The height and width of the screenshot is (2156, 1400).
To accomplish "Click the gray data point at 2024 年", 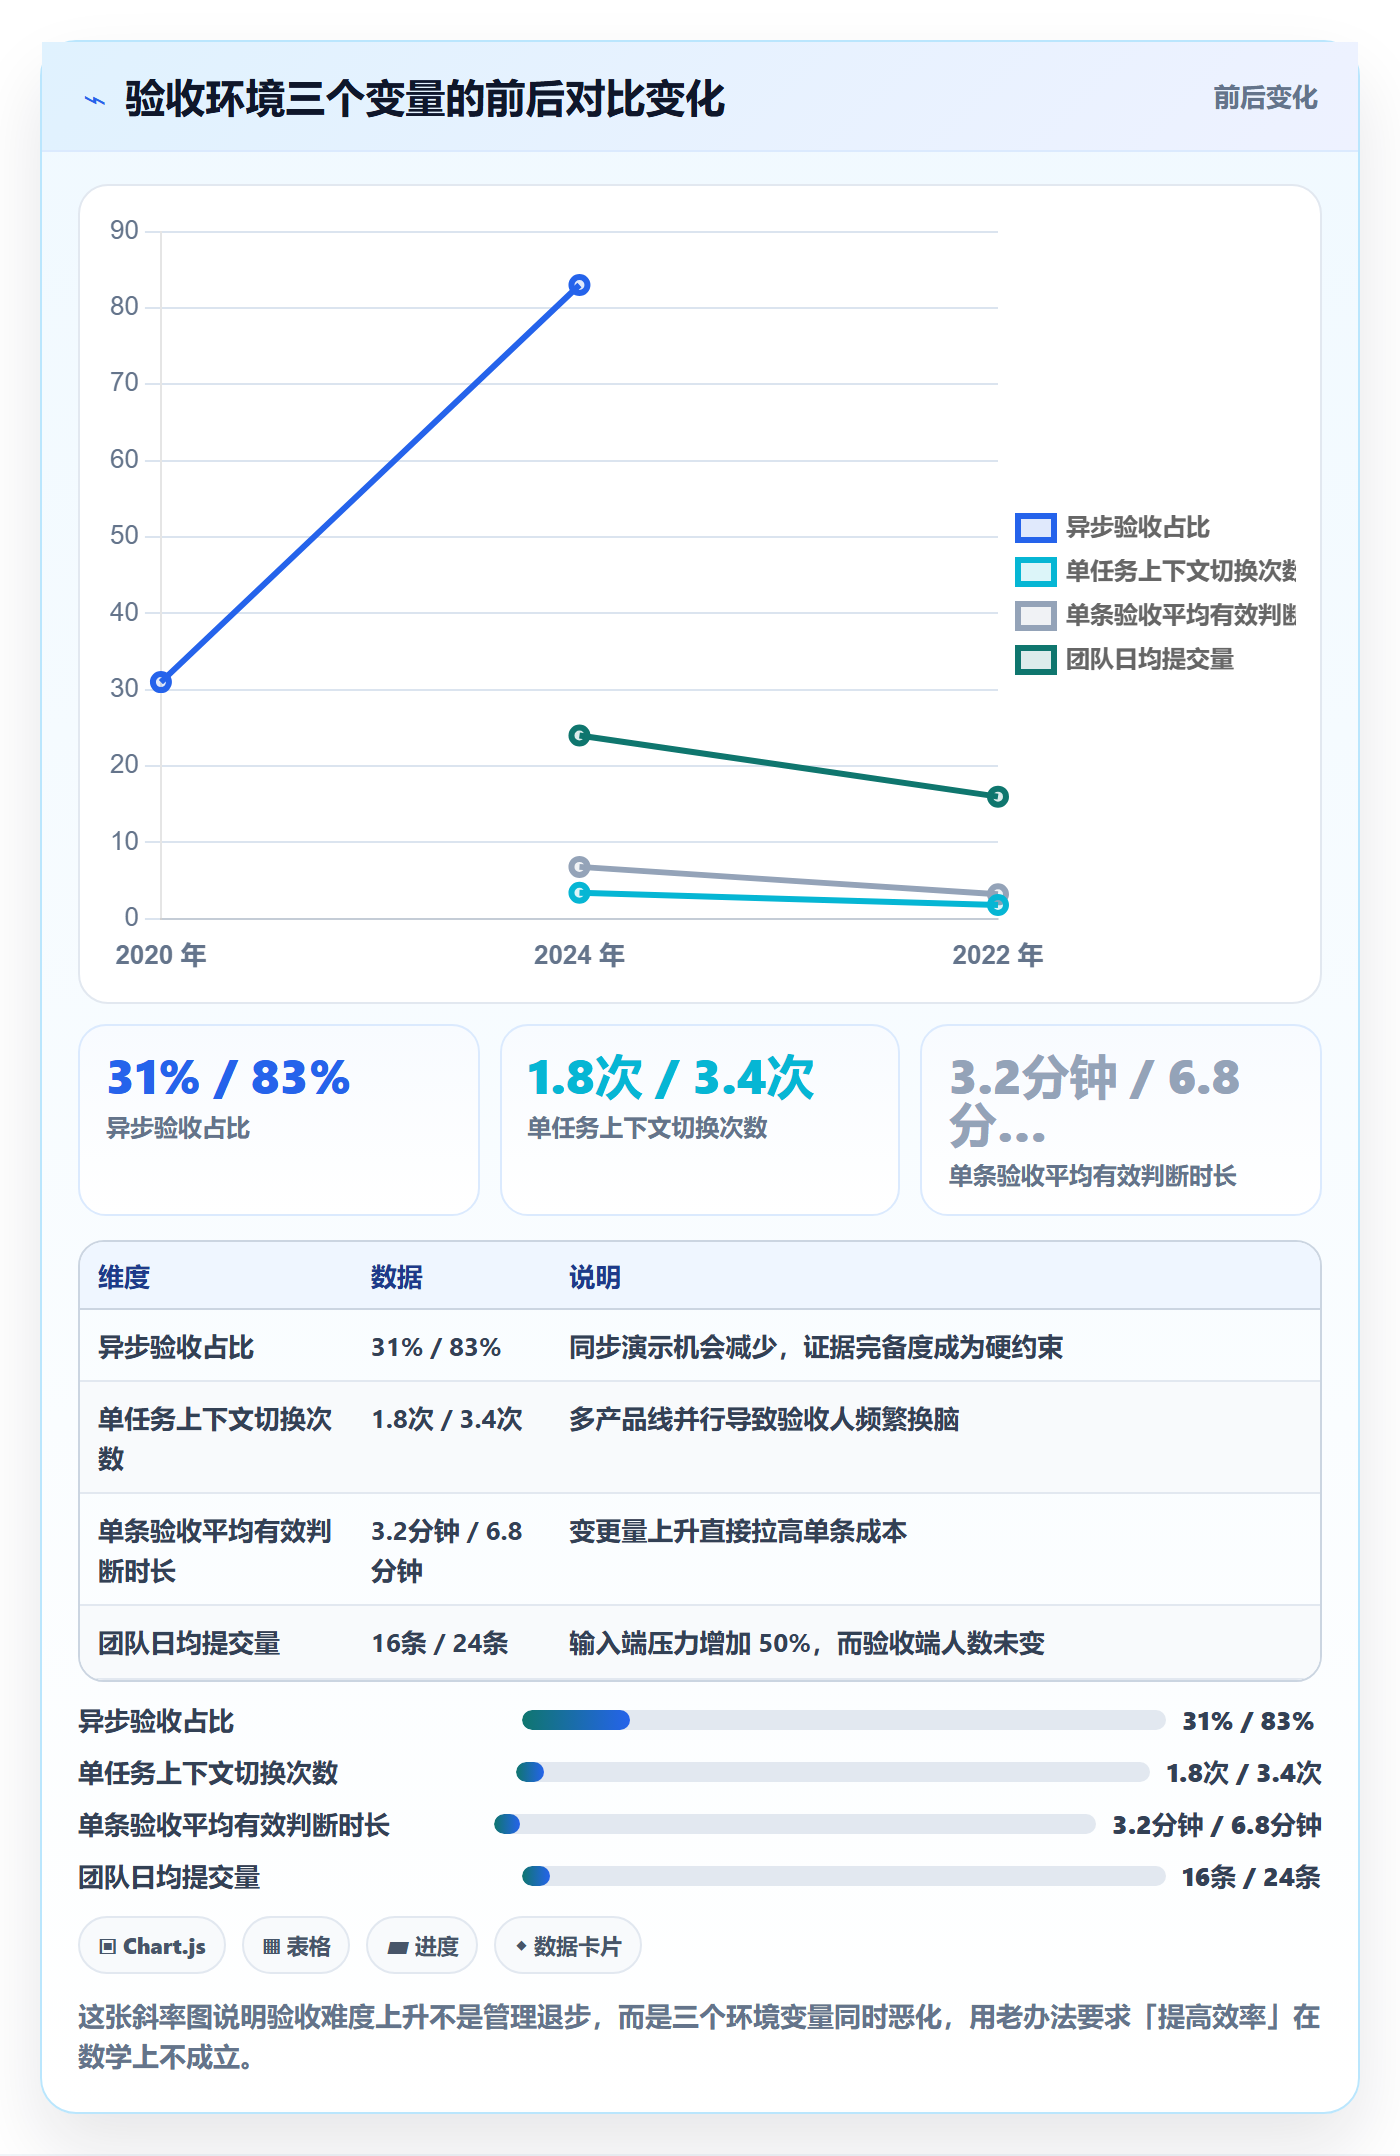I will (579, 867).
